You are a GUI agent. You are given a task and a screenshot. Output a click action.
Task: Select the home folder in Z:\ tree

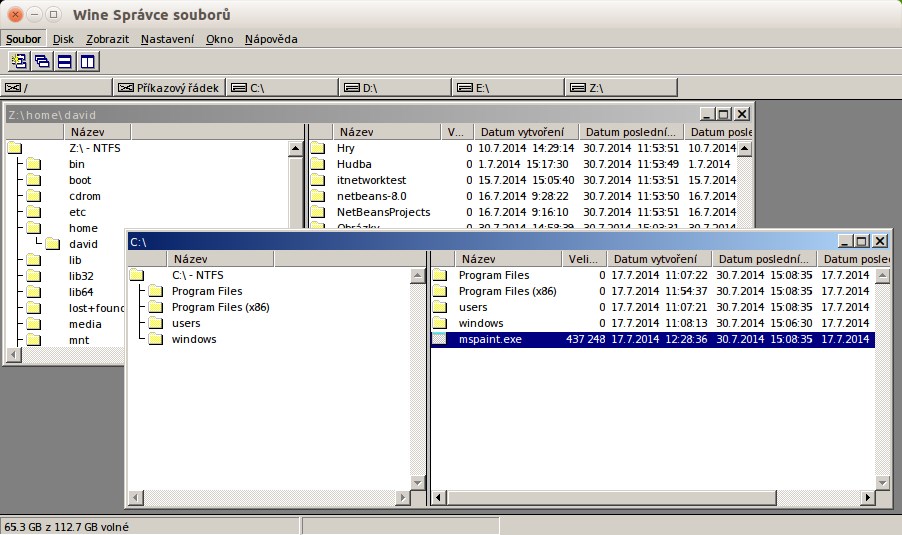(x=83, y=228)
